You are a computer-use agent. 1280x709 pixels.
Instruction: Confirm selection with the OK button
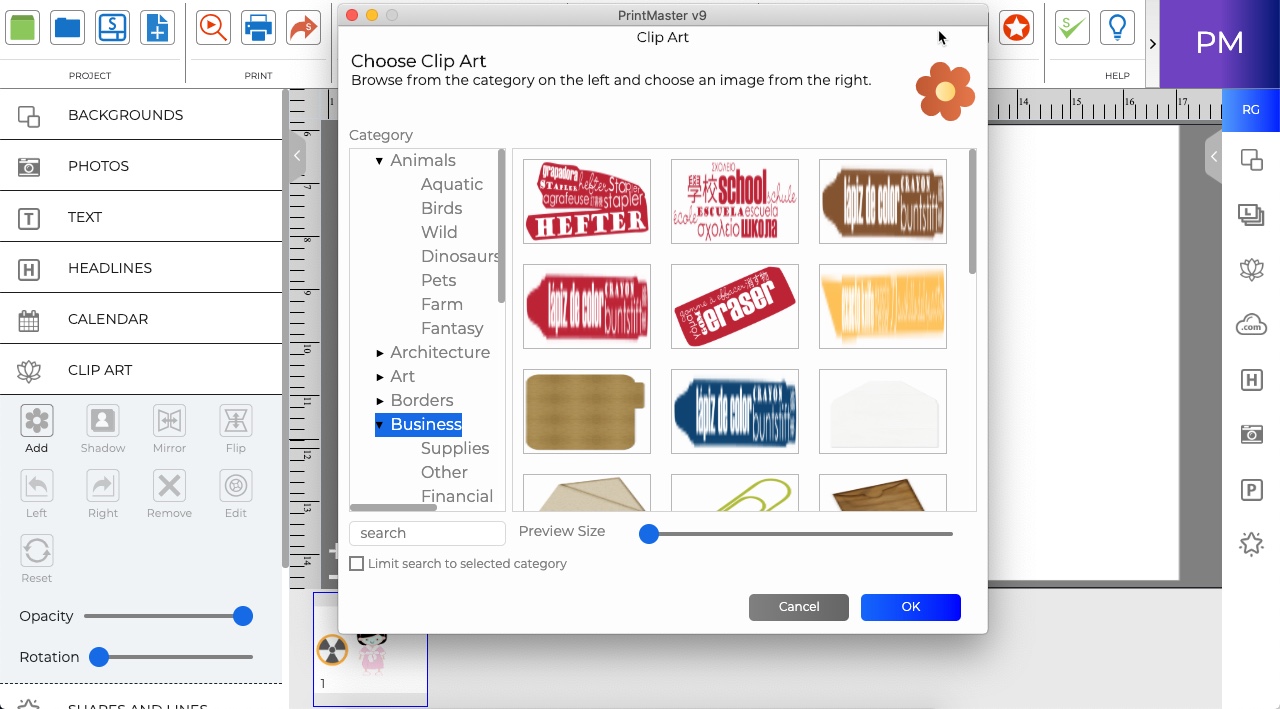coord(910,607)
